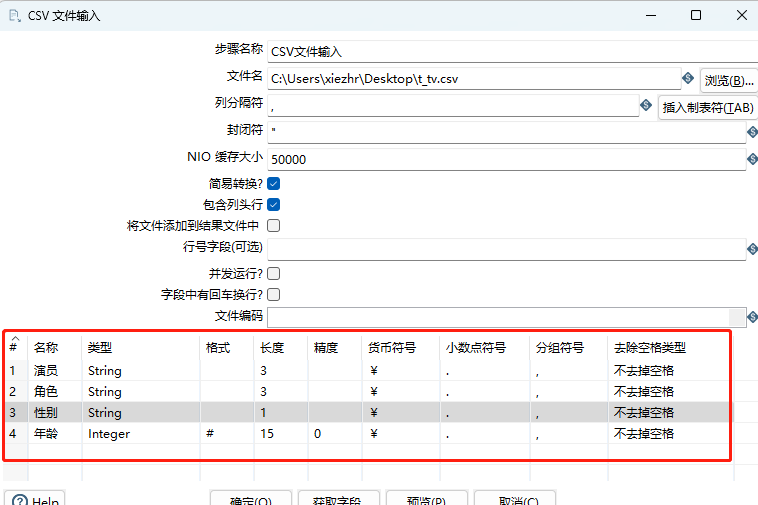Click the variable icon beside the 封闭符 field
758x505 pixels.
(x=752, y=132)
